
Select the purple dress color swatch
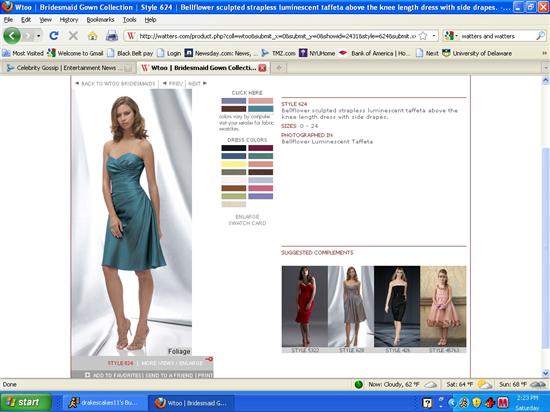coord(261,196)
